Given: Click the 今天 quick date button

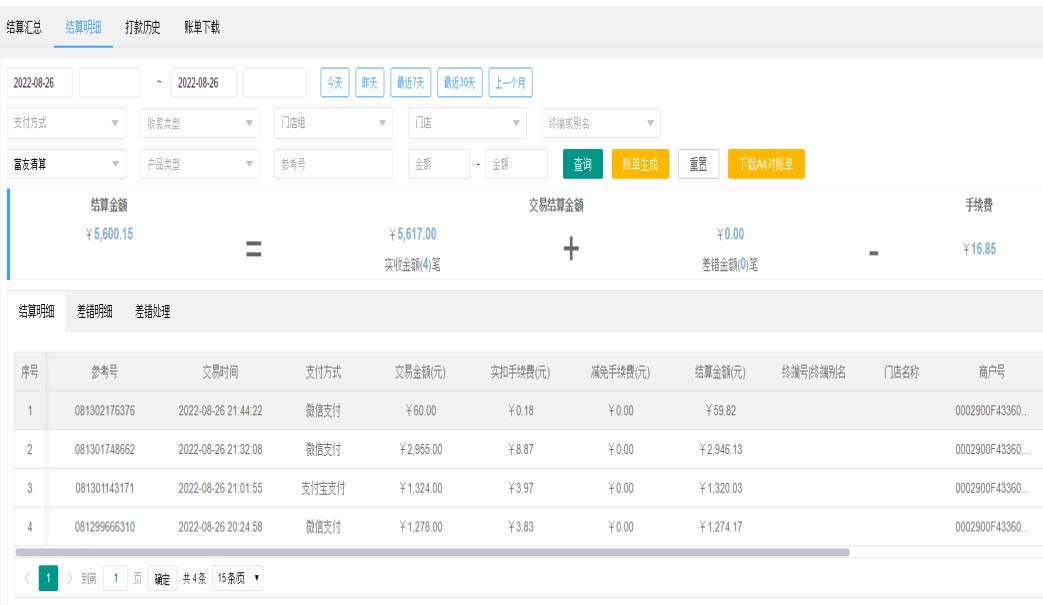Looking at the screenshot, I should (x=334, y=82).
